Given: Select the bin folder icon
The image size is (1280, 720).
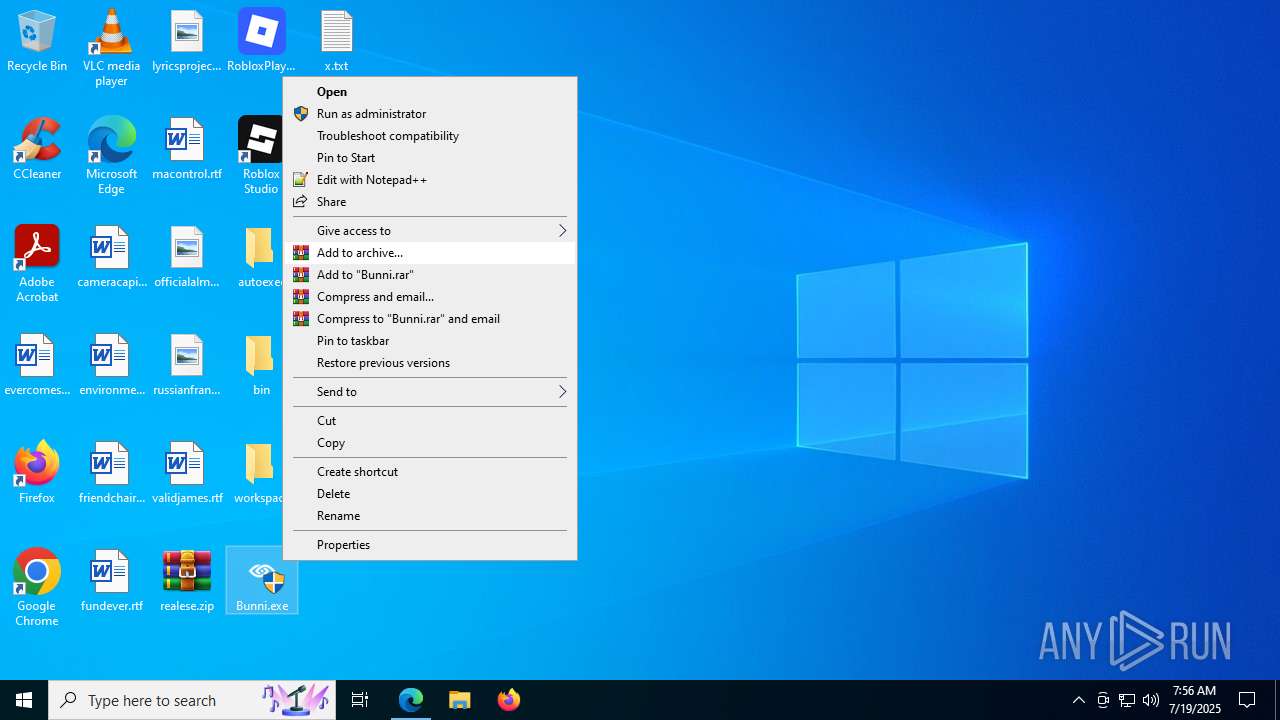Looking at the screenshot, I should pos(261,365).
